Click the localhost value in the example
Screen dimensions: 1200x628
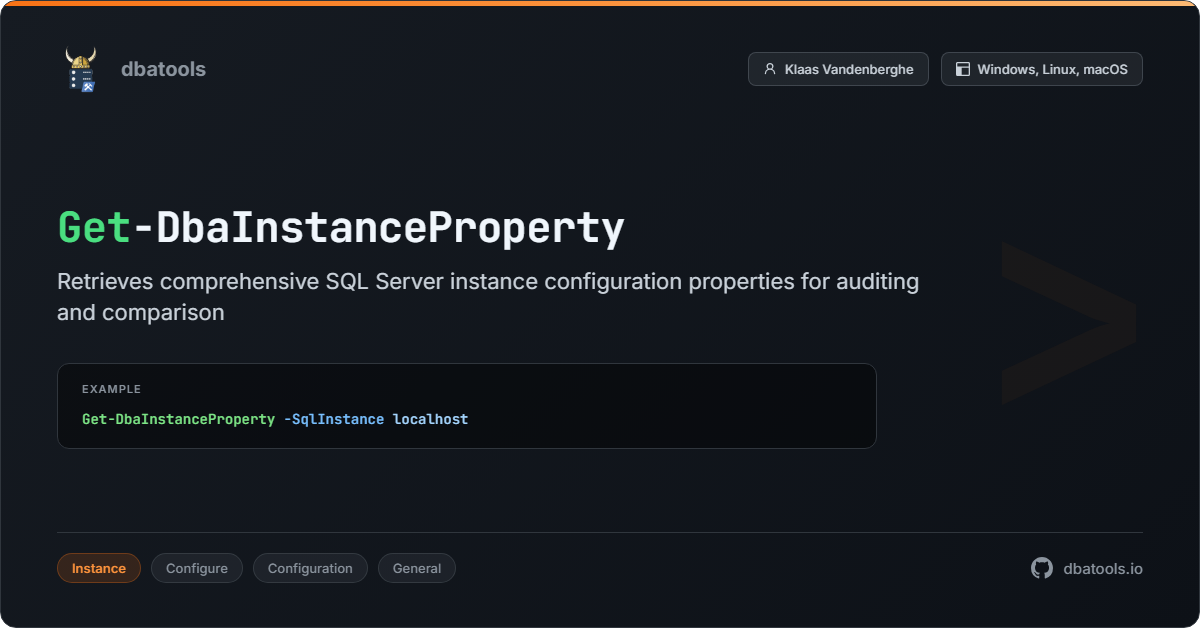point(430,419)
